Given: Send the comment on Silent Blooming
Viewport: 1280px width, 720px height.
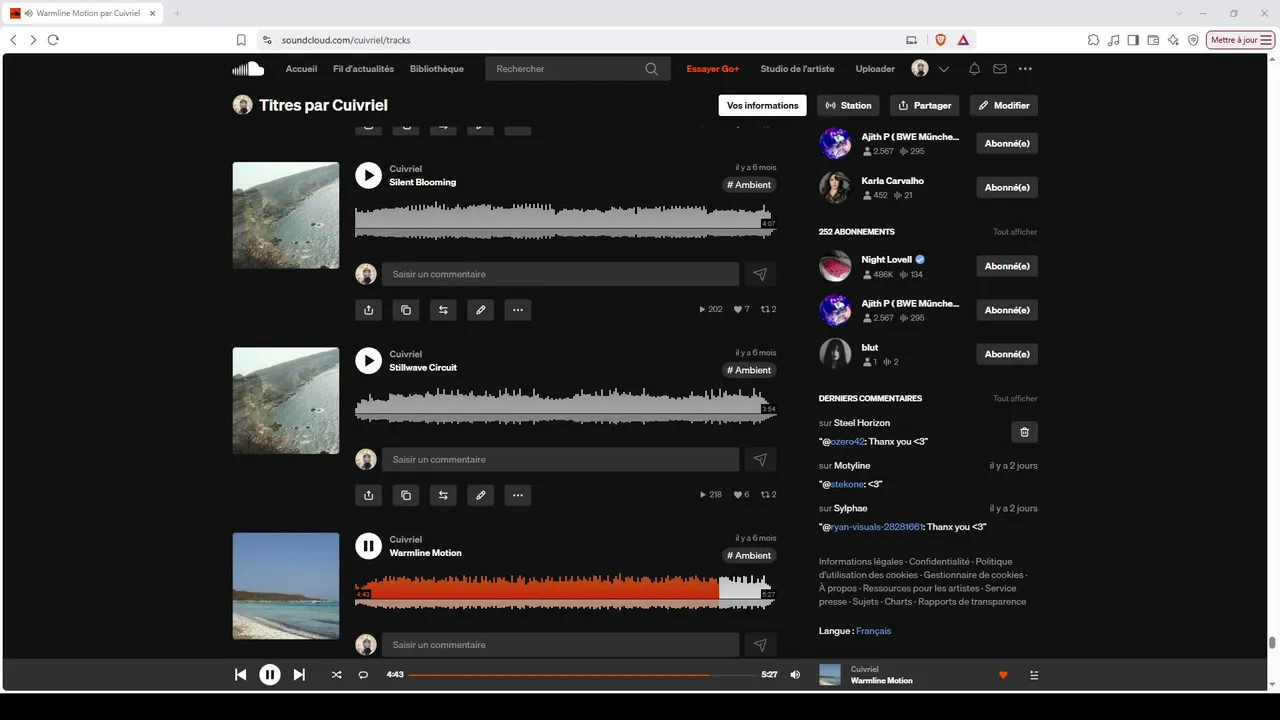Looking at the screenshot, I should point(760,274).
